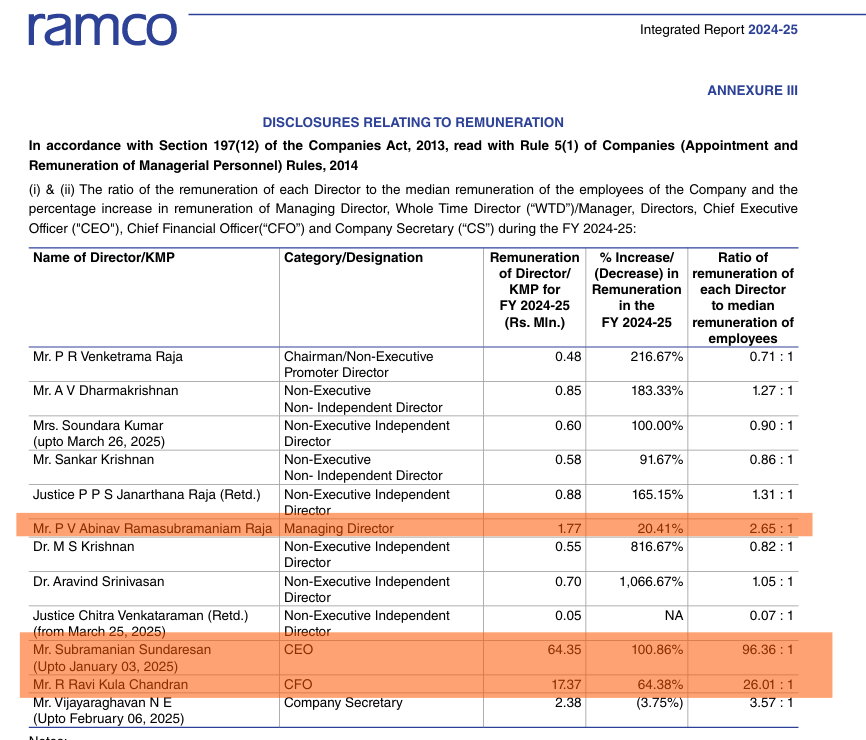Click the 0.71 : 1 ratio cell
The height and width of the screenshot is (740, 866).
[771, 357]
